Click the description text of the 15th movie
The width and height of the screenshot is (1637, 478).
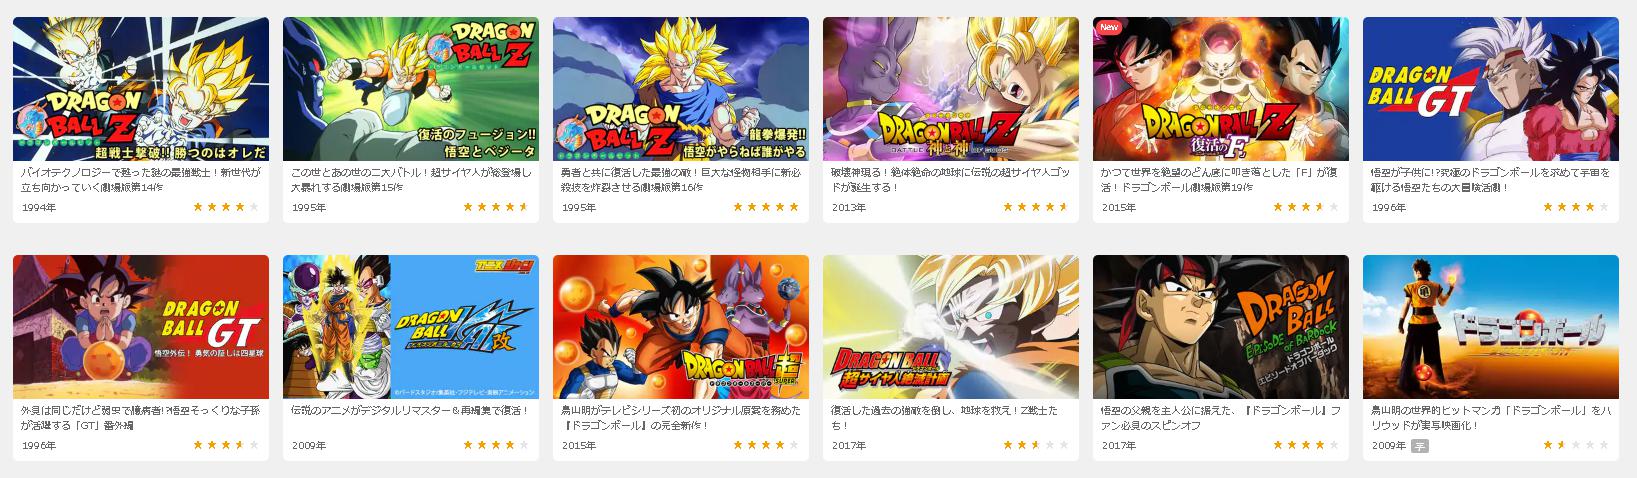(409, 179)
